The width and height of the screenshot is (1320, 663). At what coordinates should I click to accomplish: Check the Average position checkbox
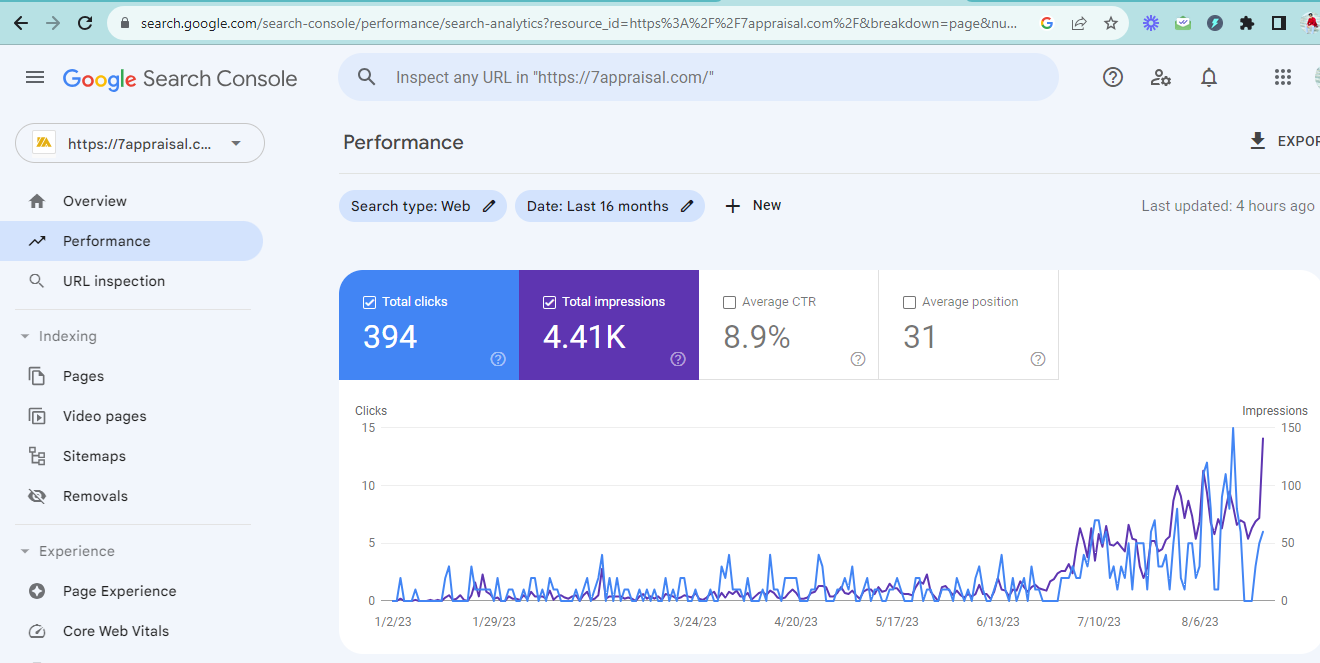tap(909, 302)
